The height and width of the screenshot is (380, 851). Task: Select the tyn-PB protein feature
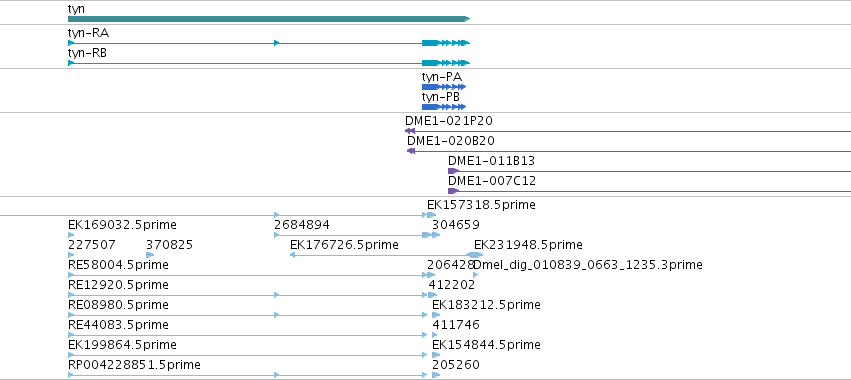pyautogui.click(x=444, y=107)
